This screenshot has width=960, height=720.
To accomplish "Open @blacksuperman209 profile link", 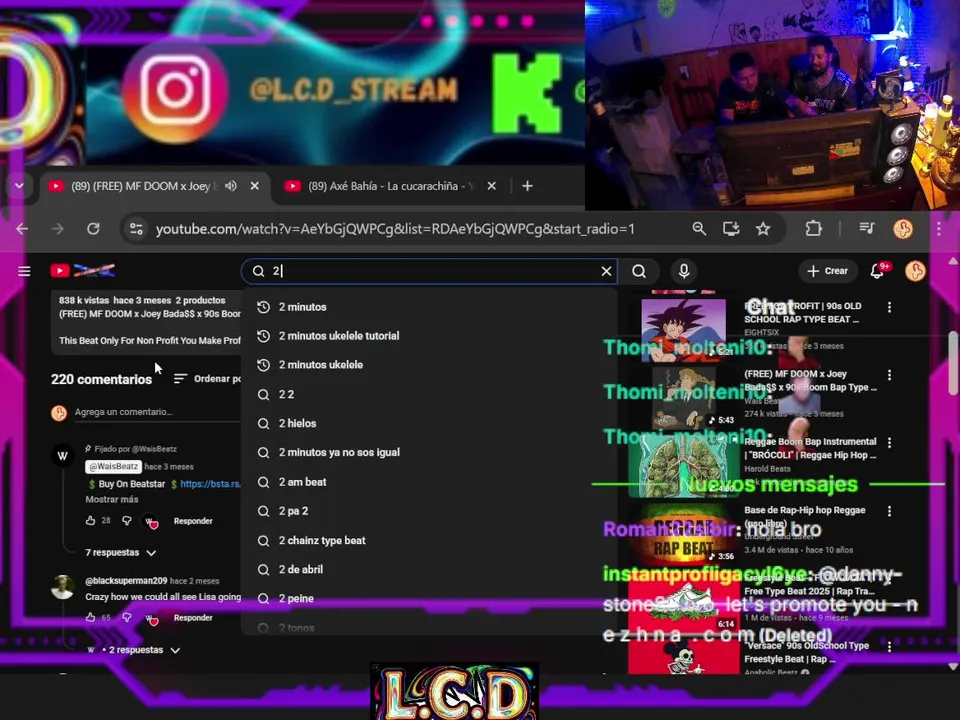I will [126, 580].
